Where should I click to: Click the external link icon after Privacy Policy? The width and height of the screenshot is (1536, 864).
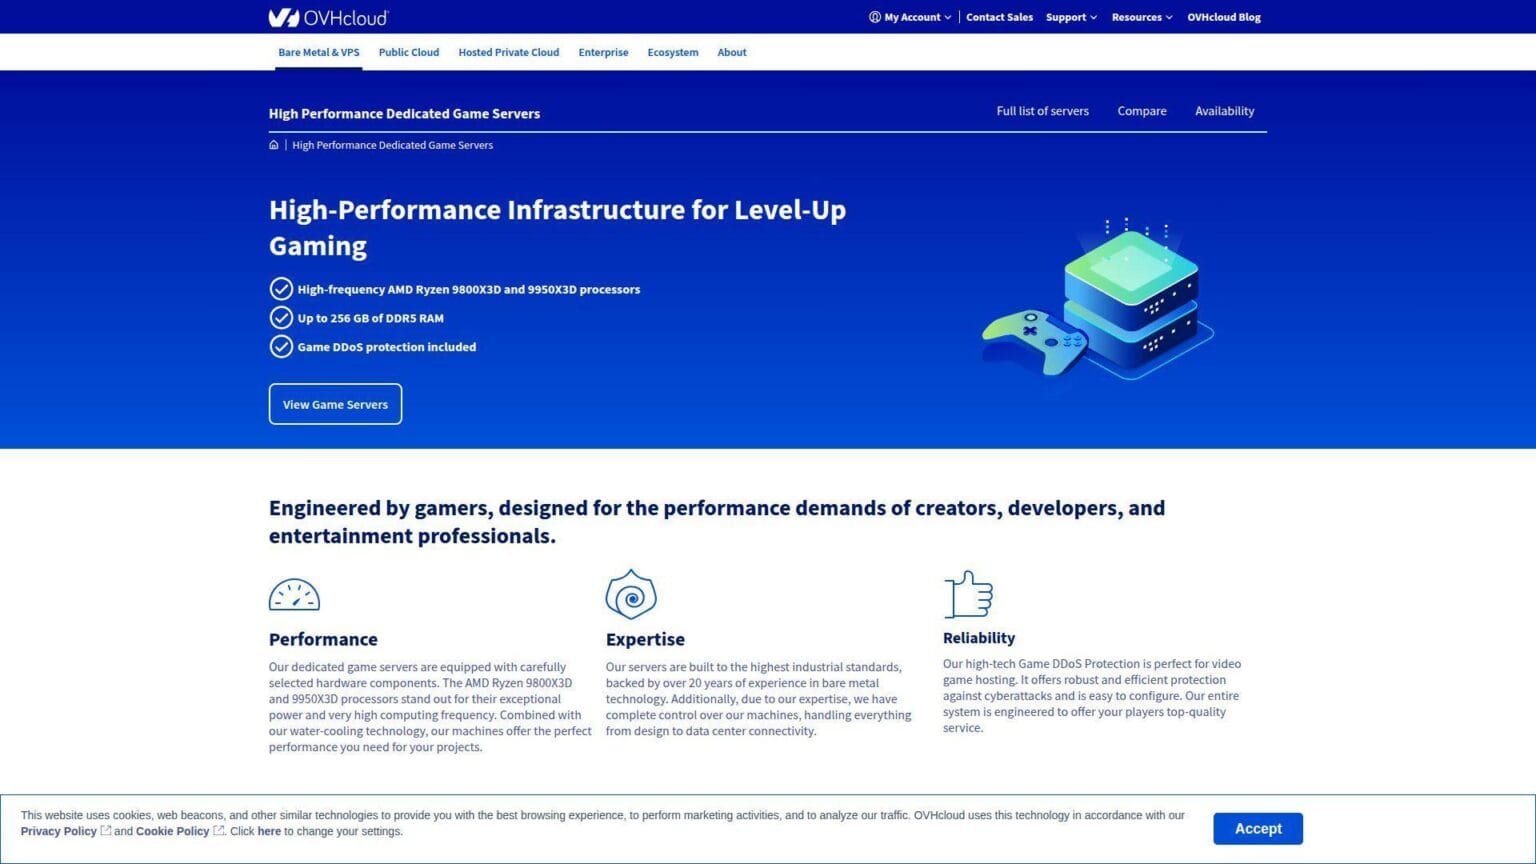pyautogui.click(x=106, y=831)
